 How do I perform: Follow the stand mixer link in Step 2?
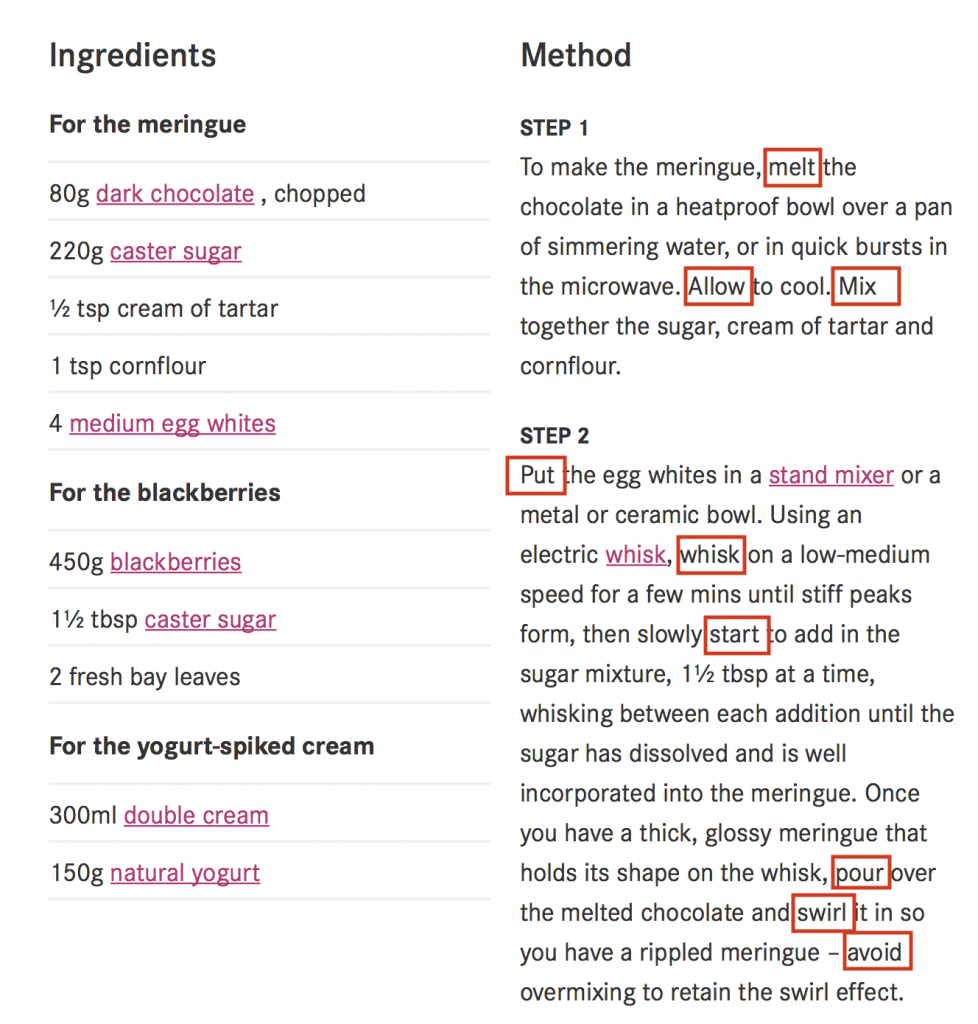[x=831, y=475]
